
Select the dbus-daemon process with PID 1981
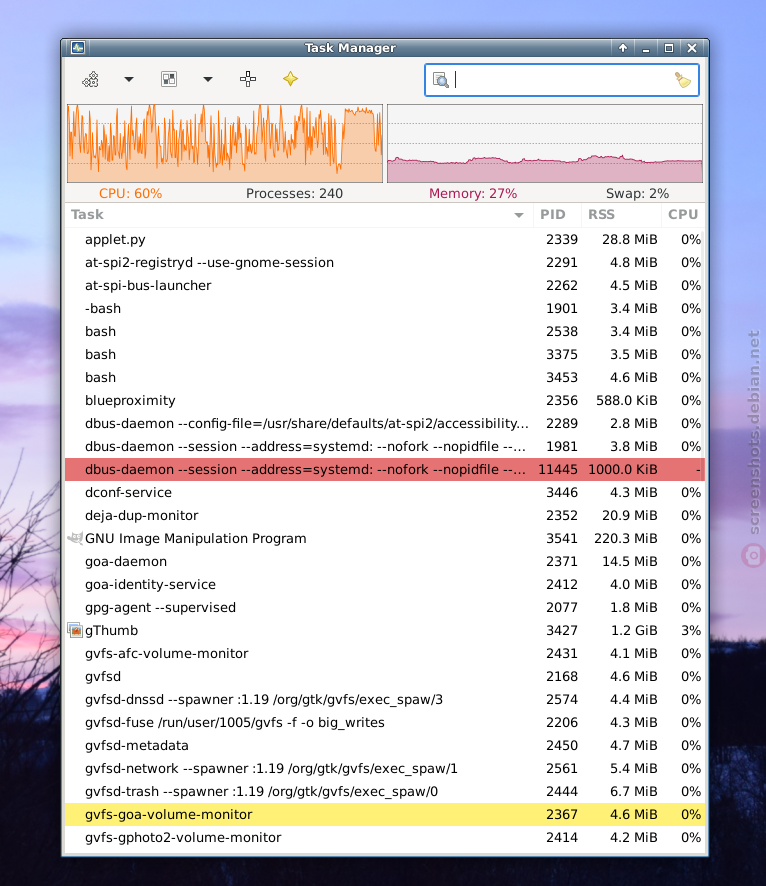click(385, 446)
